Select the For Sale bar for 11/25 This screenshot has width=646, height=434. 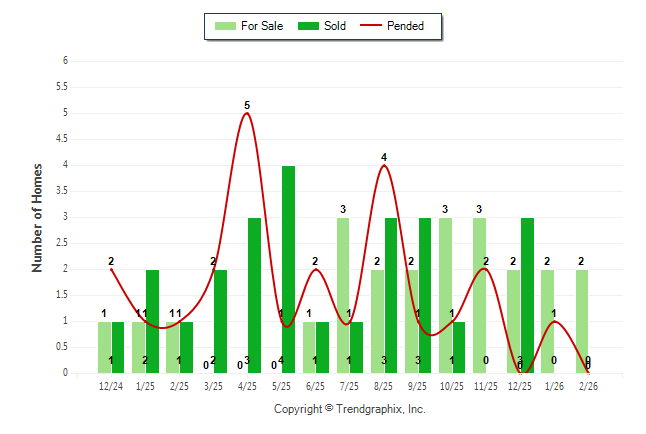480,295
